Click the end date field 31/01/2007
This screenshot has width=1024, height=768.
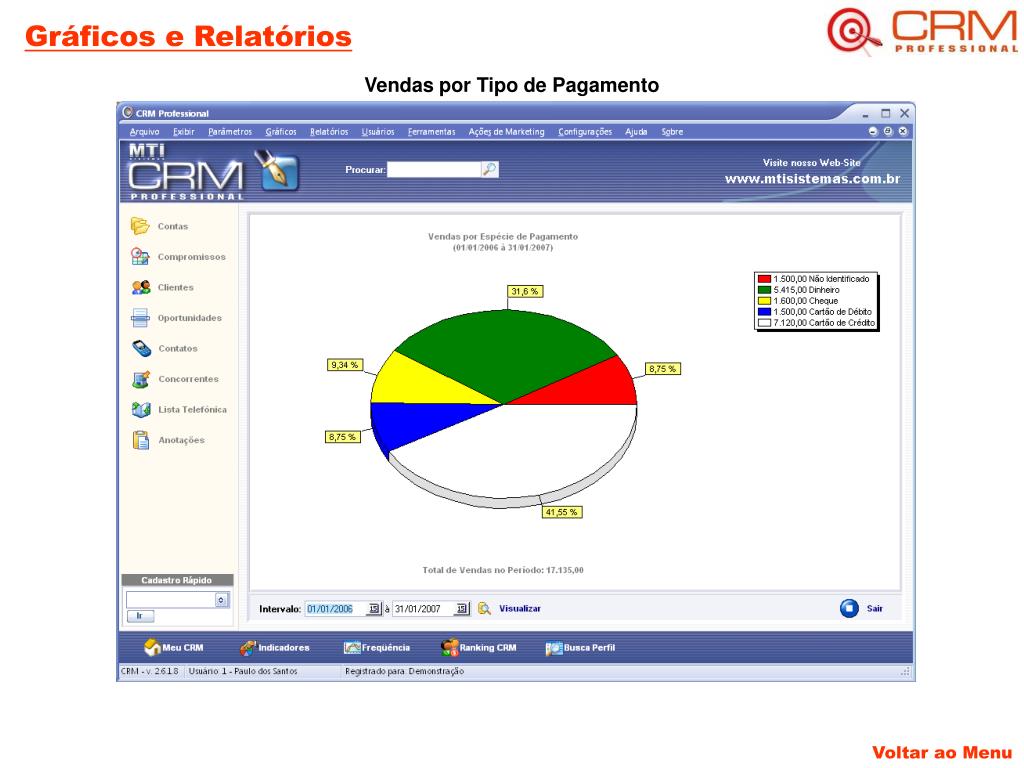coord(423,609)
